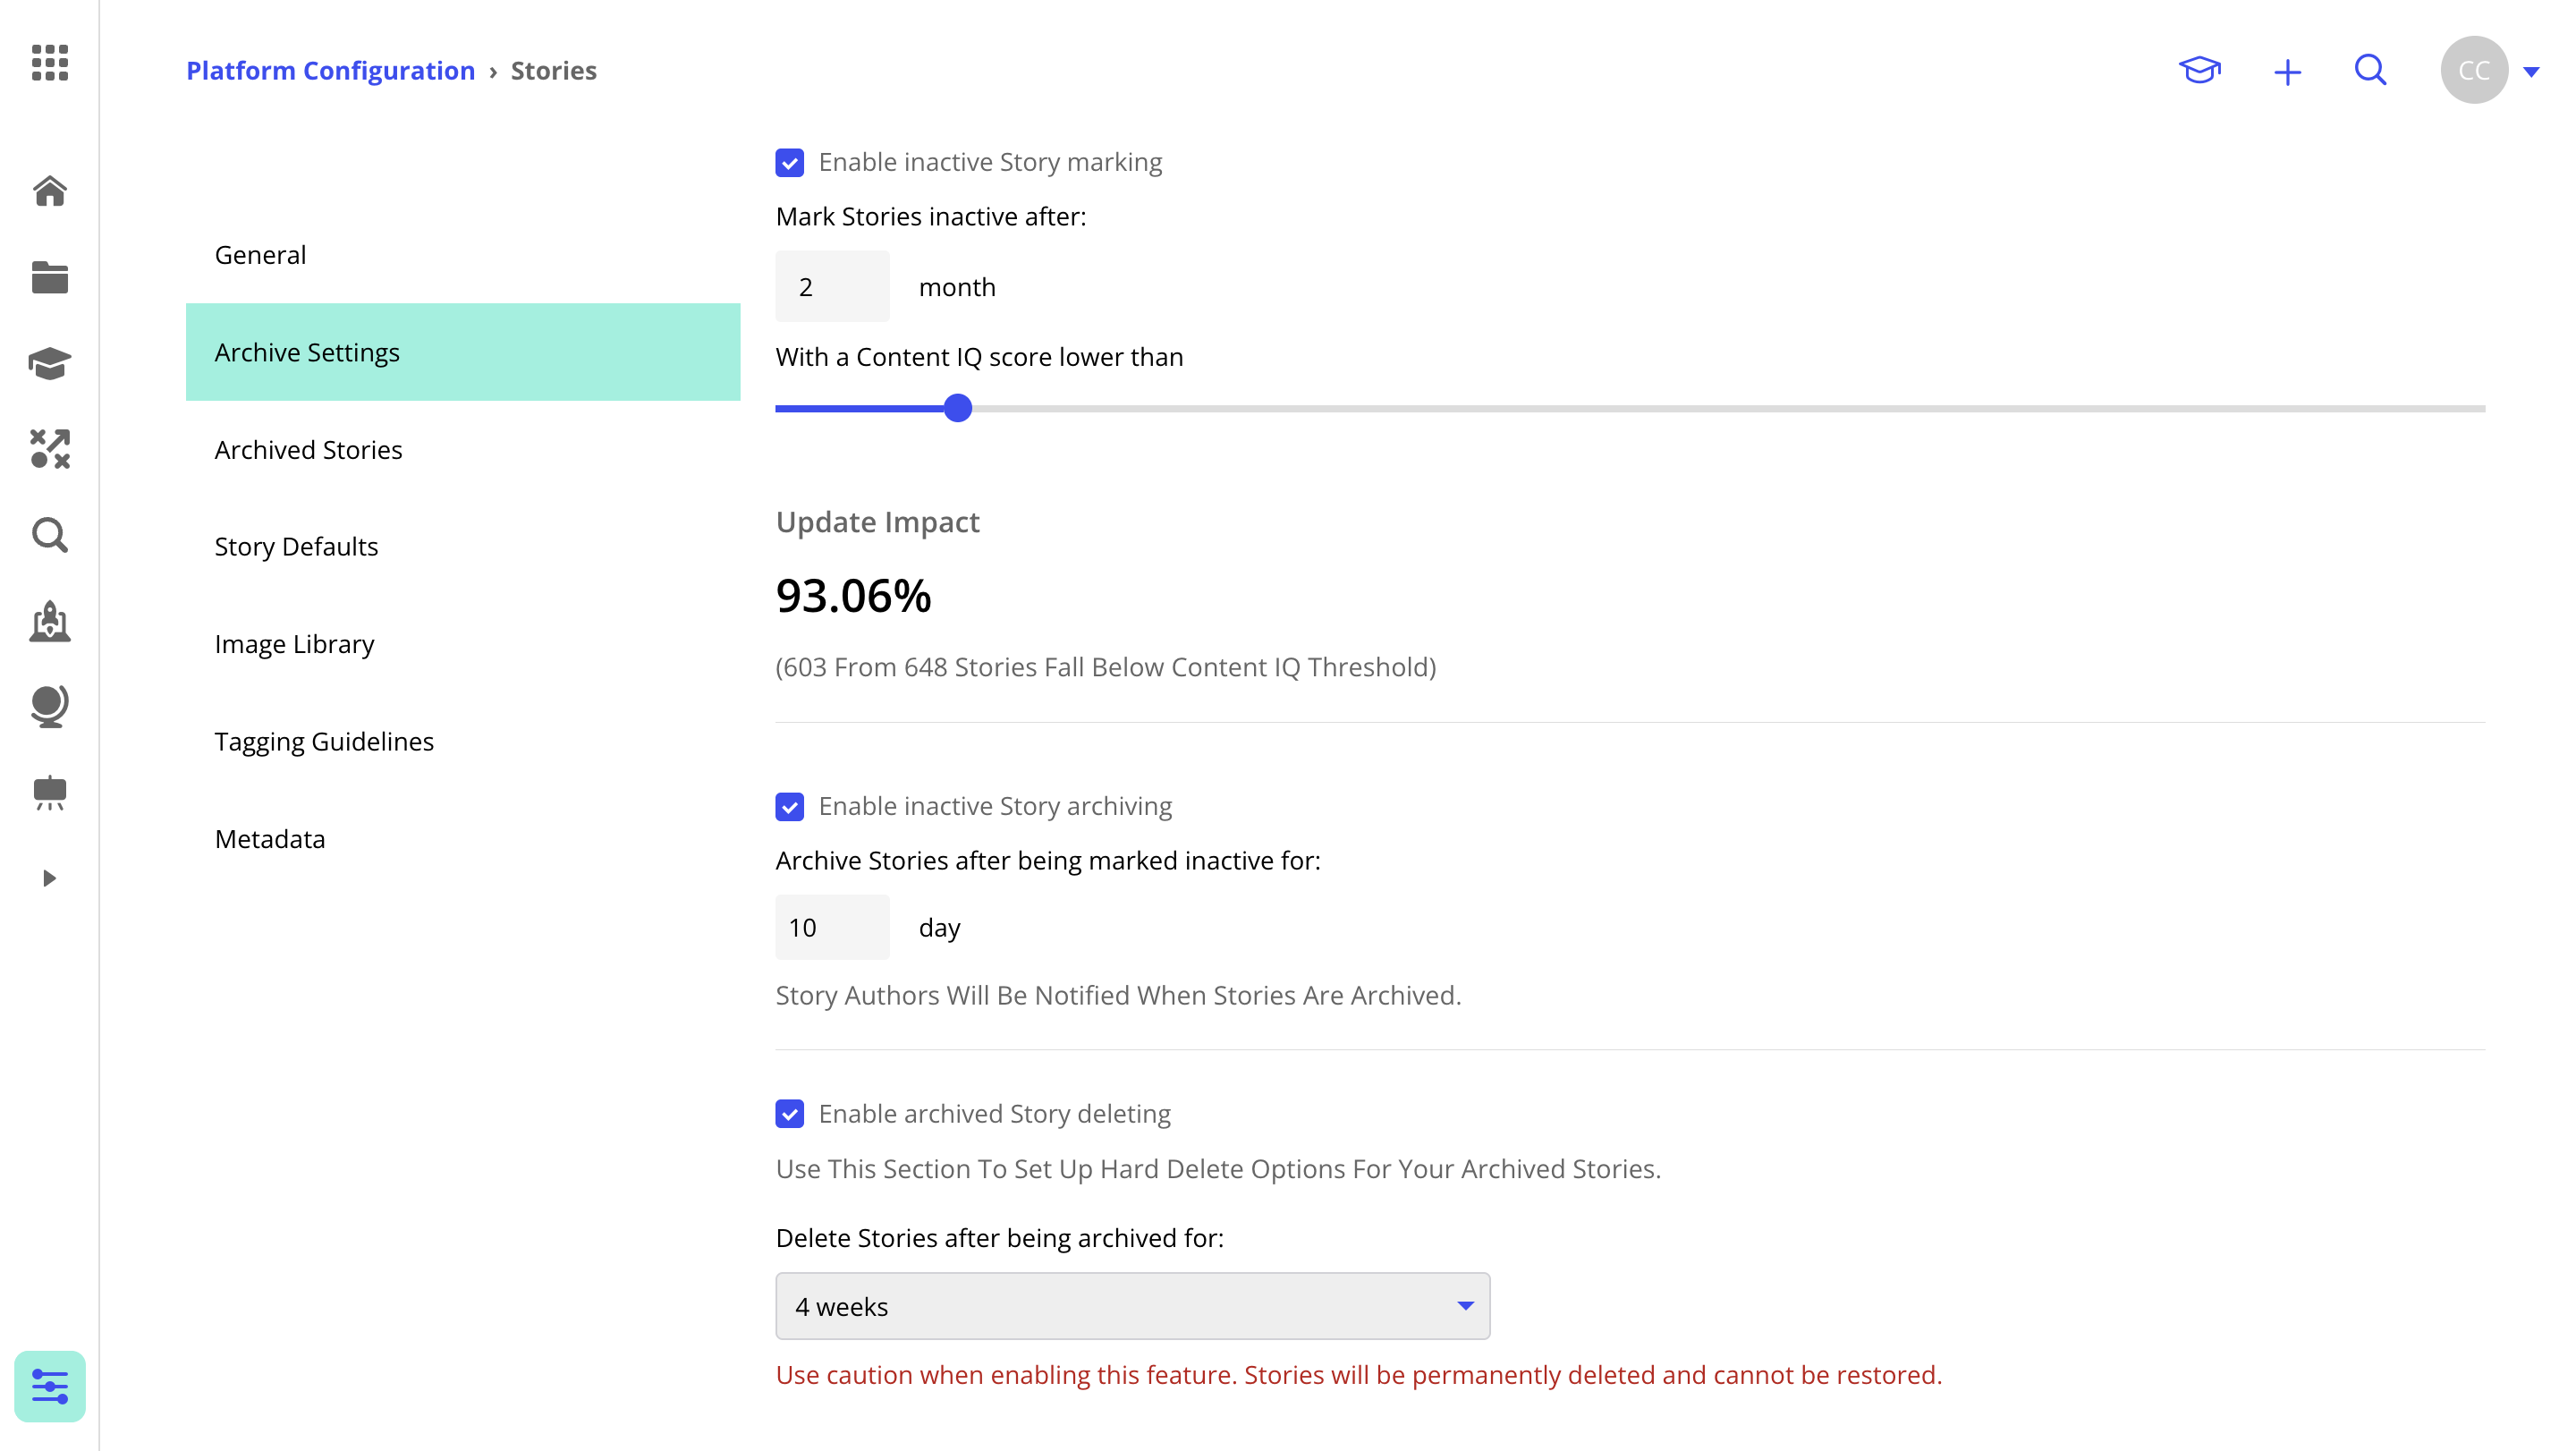
Task: Open the 4 weeks delete period dropdown
Action: (x=1132, y=1306)
